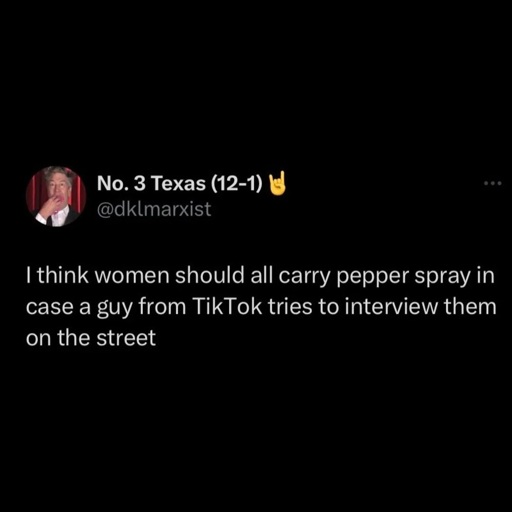The height and width of the screenshot is (512, 512).
Task: Open the @dklmarxist handle link
Action: [x=154, y=209]
